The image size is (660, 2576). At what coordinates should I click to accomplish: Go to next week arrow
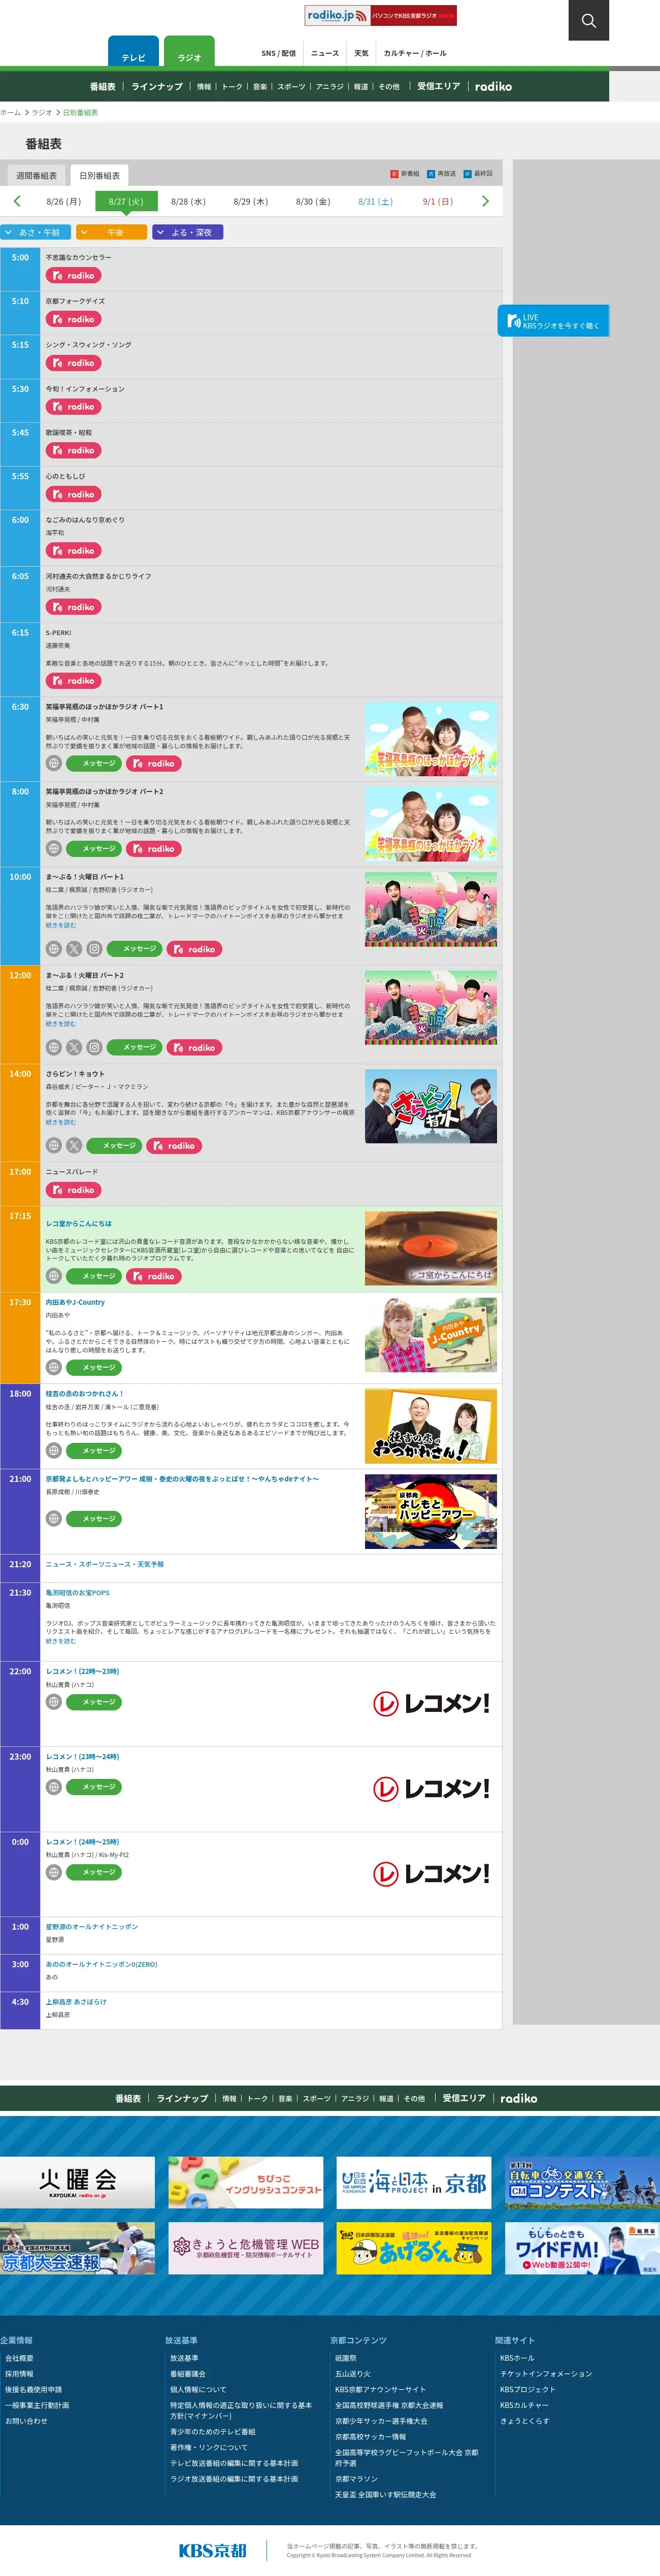(x=485, y=201)
